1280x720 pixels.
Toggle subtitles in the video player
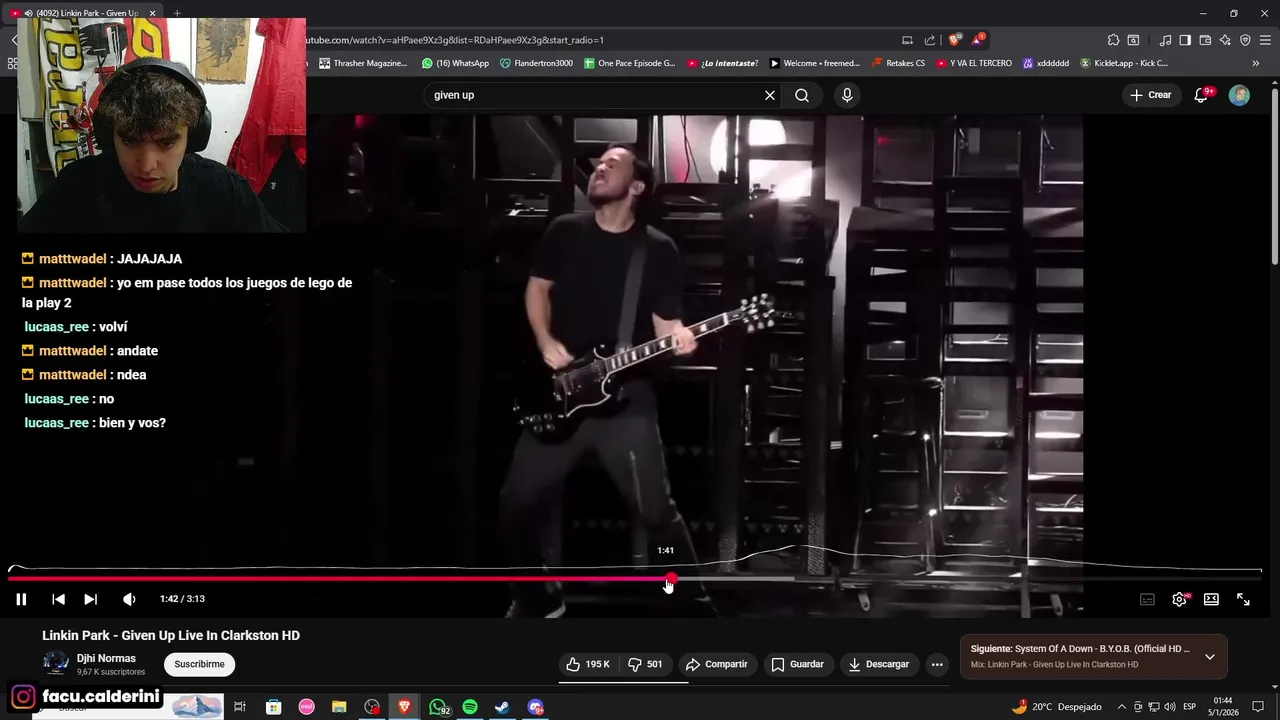coord(1147,599)
